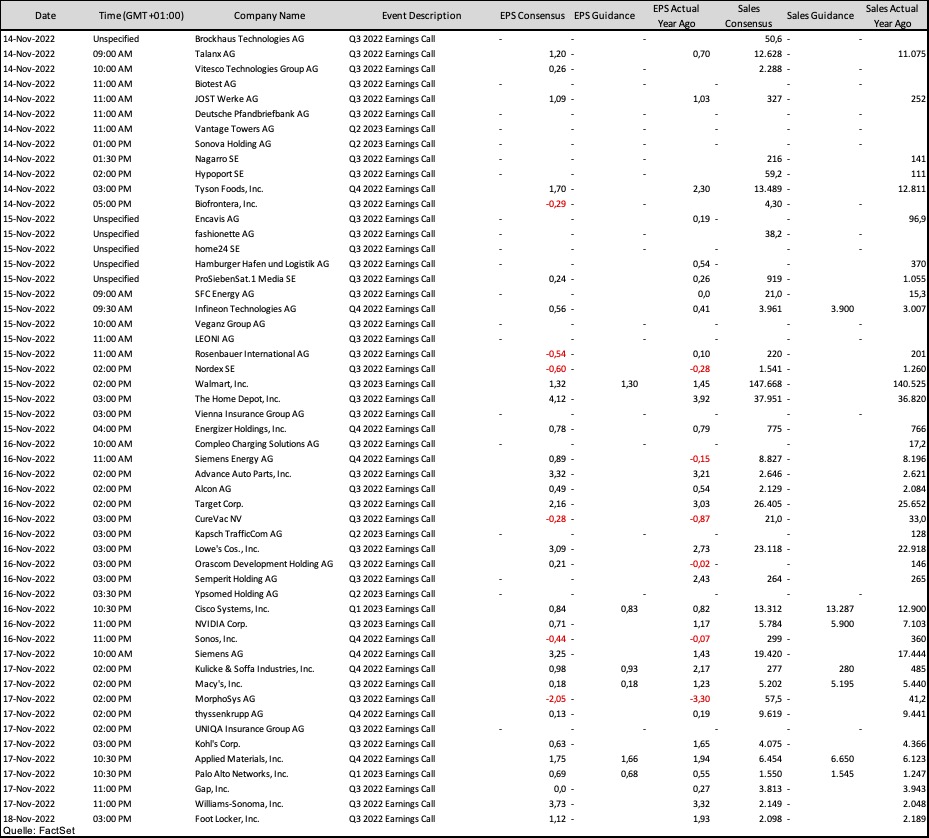The image size is (929, 838).
Task: Select the Ypsomed Holding AG cell
Action: click(236, 594)
